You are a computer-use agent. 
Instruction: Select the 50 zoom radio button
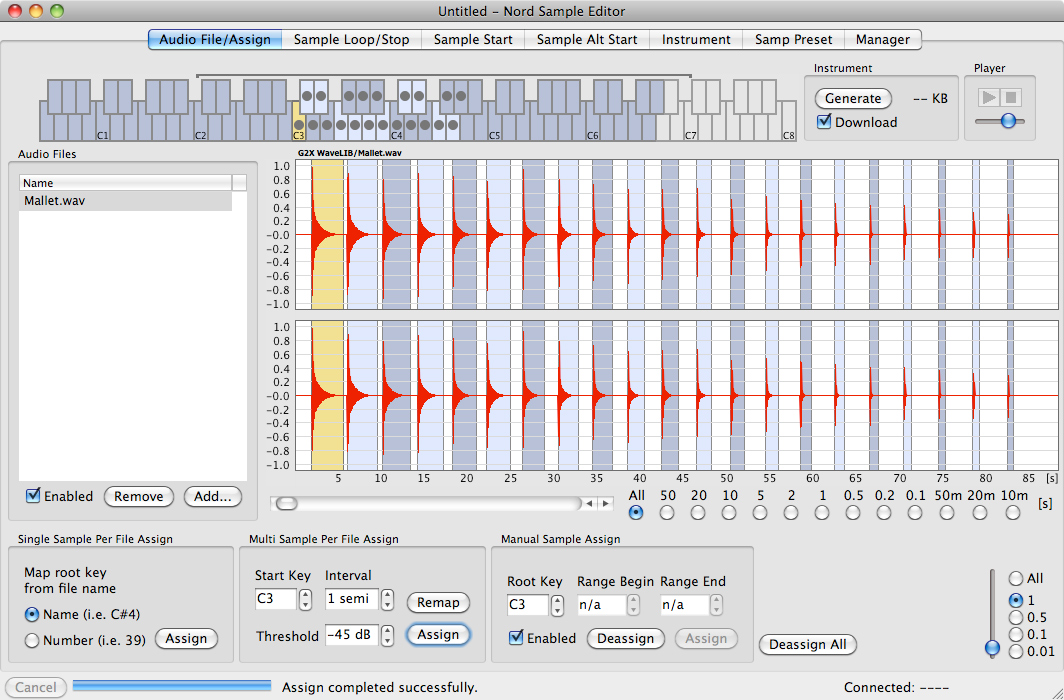tap(668, 513)
